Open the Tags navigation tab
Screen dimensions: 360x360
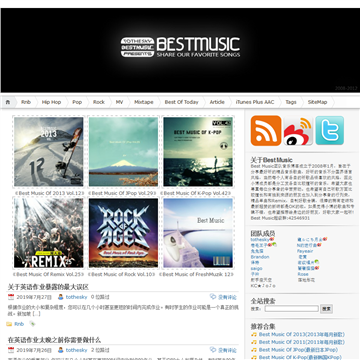[291, 102]
